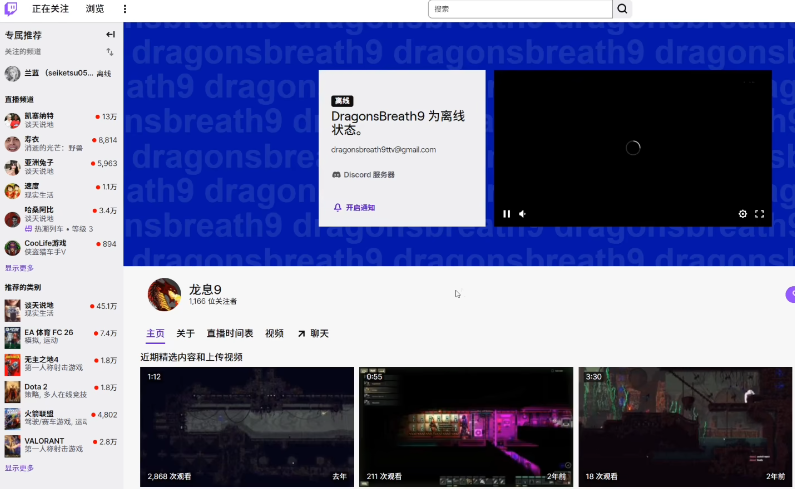
Task: Click the 近期精选内容和上传视频 heading
Action: coord(192,357)
